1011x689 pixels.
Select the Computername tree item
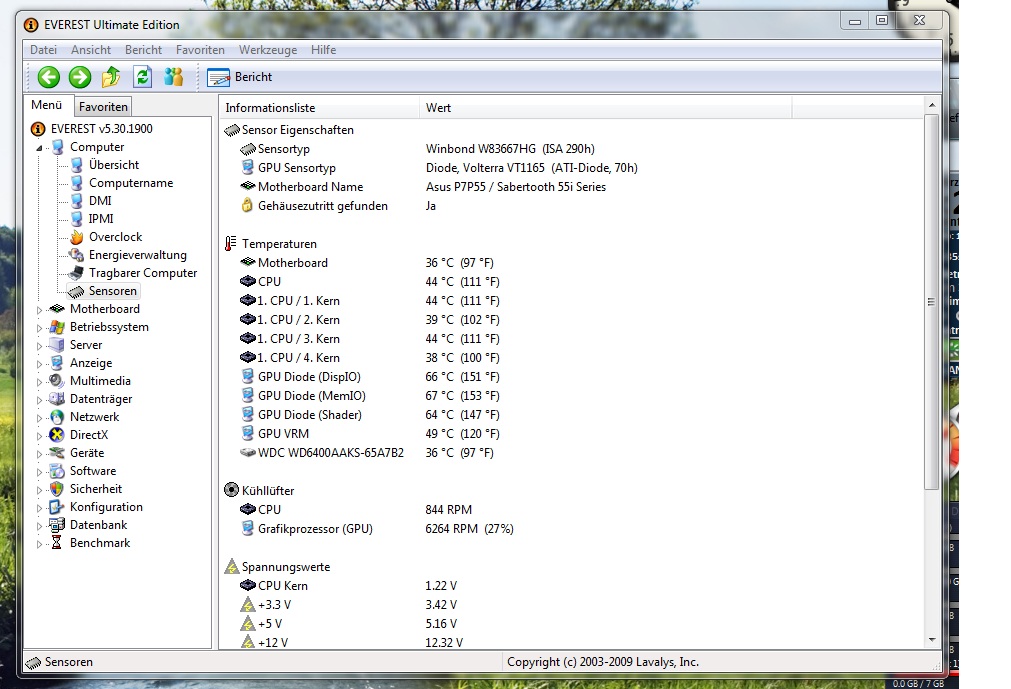[x=131, y=183]
